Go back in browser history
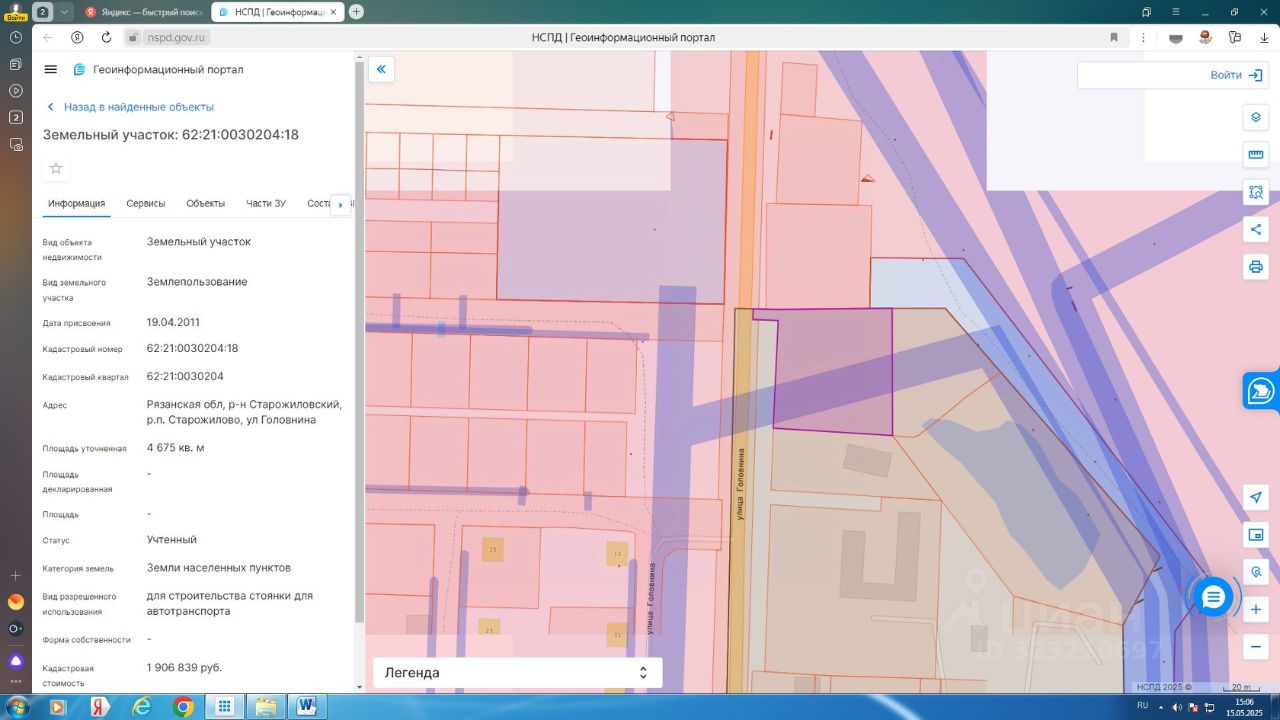This screenshot has width=1280, height=720. click(48, 37)
